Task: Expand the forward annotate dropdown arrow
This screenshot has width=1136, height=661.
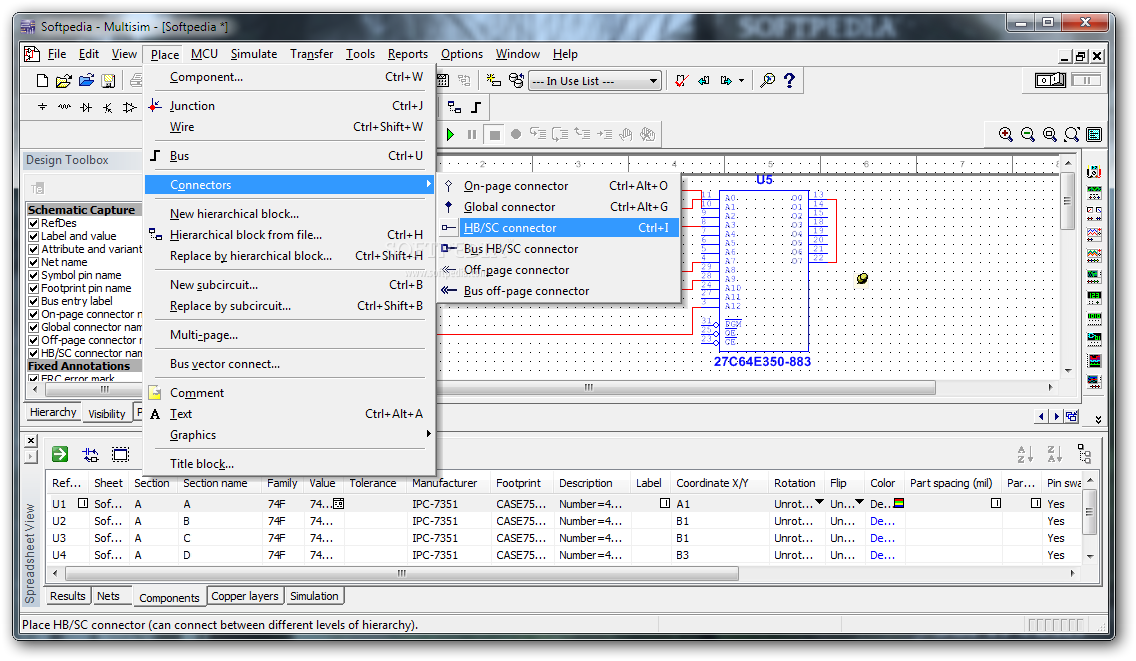Action: [741, 80]
